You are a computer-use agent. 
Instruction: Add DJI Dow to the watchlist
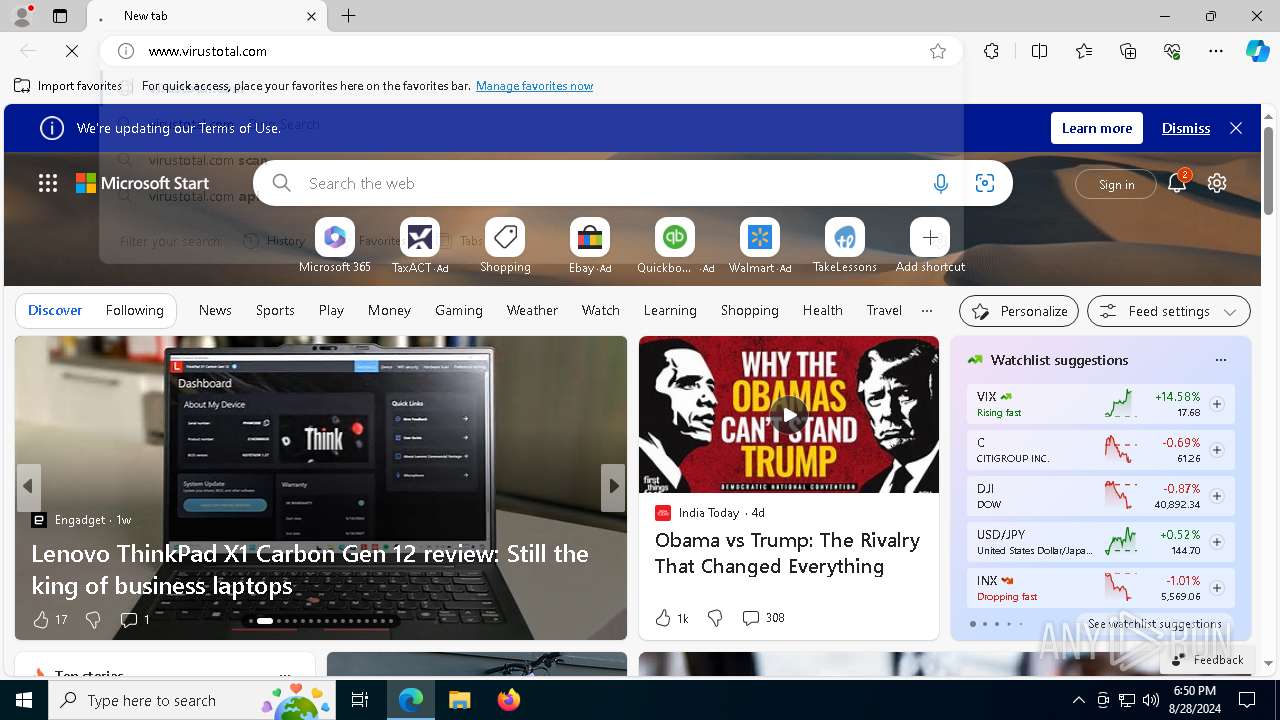(x=1217, y=496)
